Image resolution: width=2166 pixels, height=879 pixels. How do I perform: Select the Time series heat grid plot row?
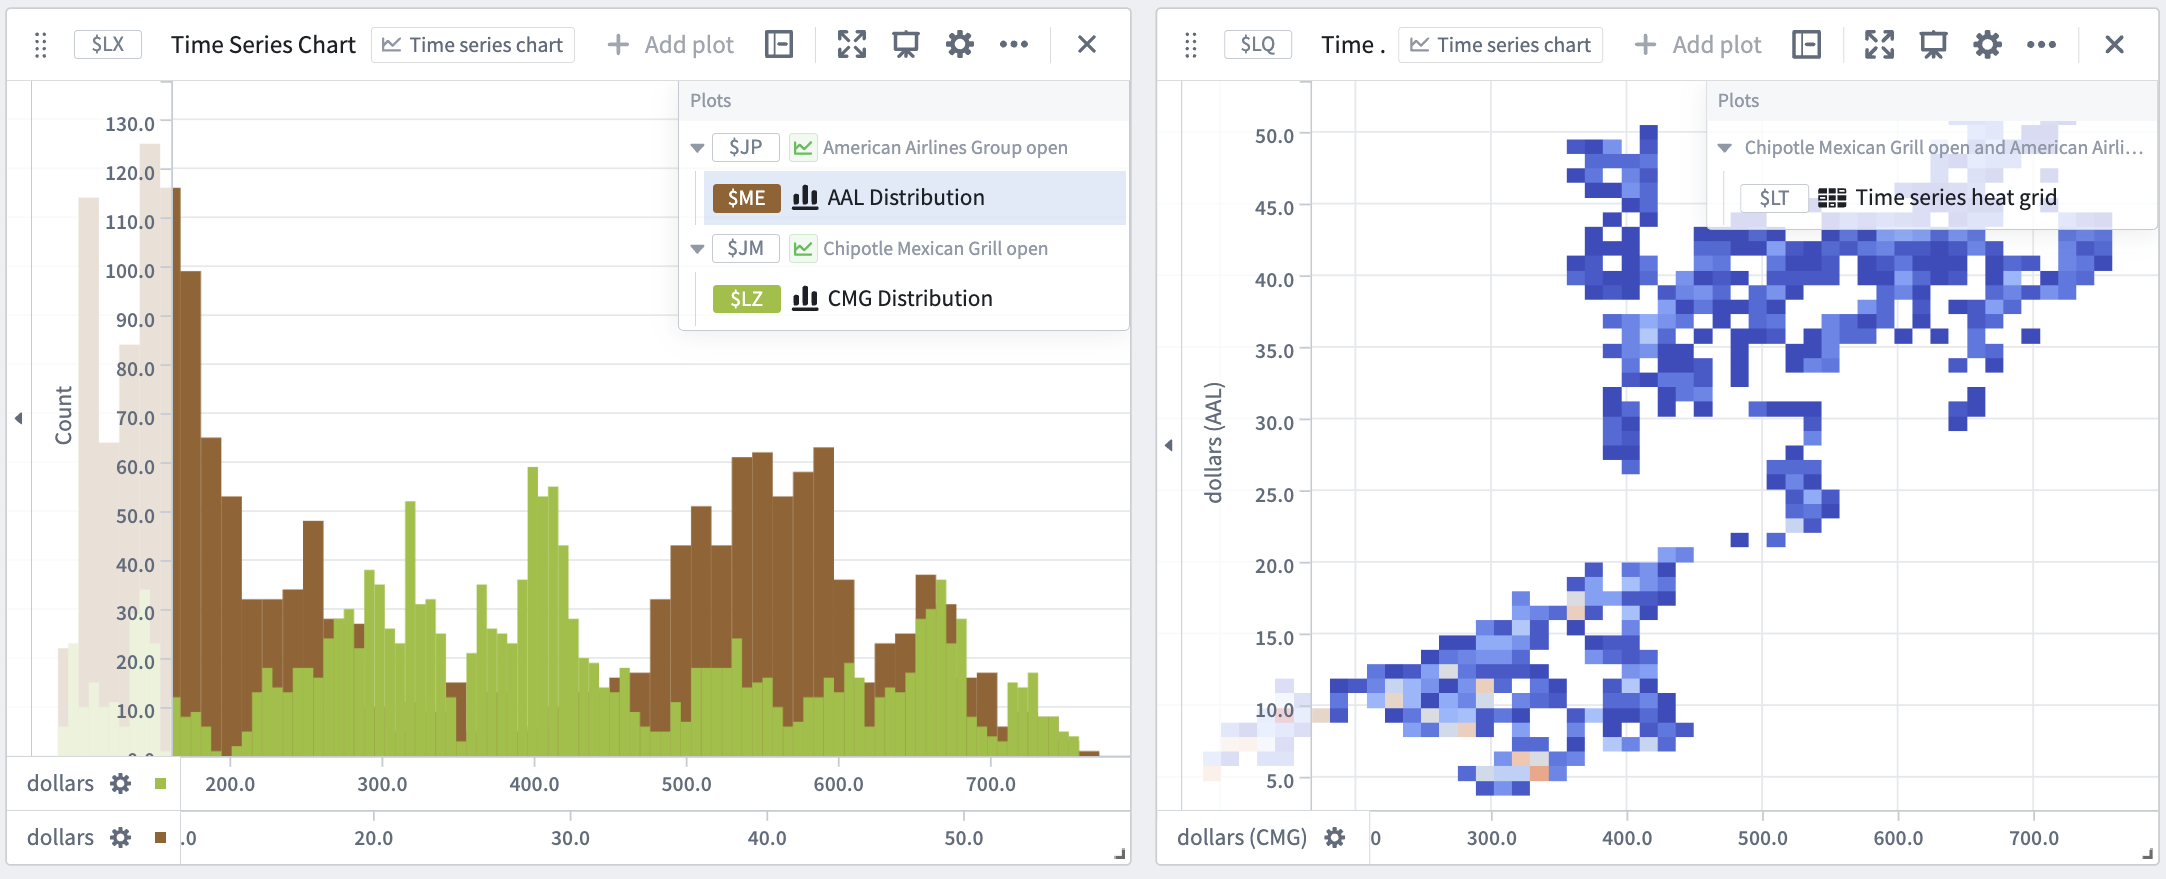coord(1940,198)
